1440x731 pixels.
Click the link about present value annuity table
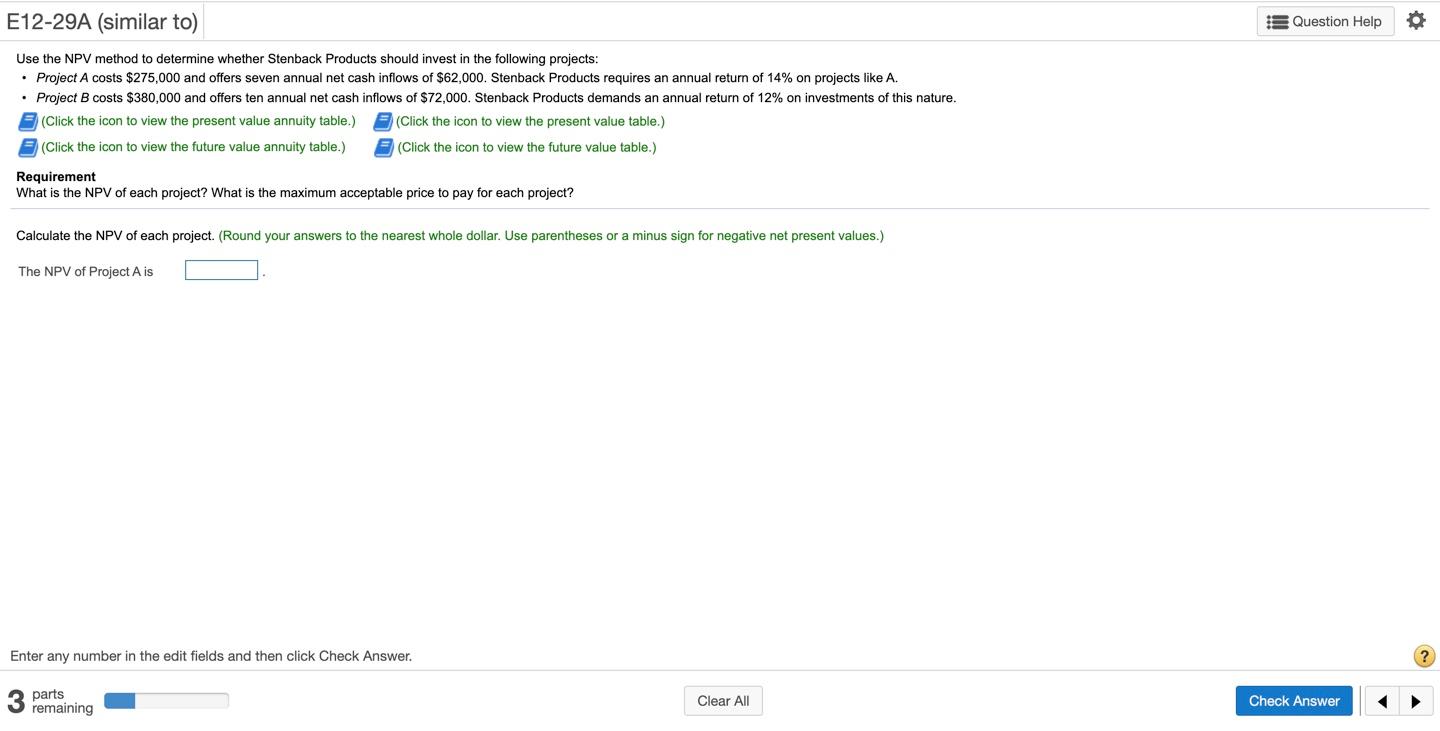coord(197,120)
